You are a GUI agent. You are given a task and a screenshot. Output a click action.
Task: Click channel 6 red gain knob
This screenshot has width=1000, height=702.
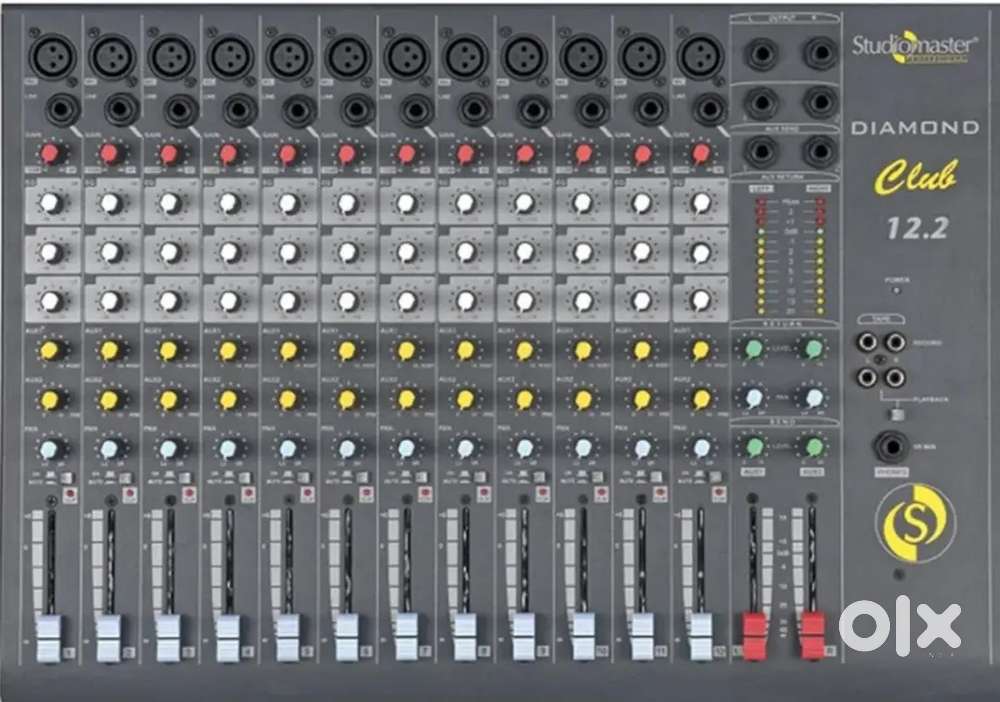(x=346, y=154)
